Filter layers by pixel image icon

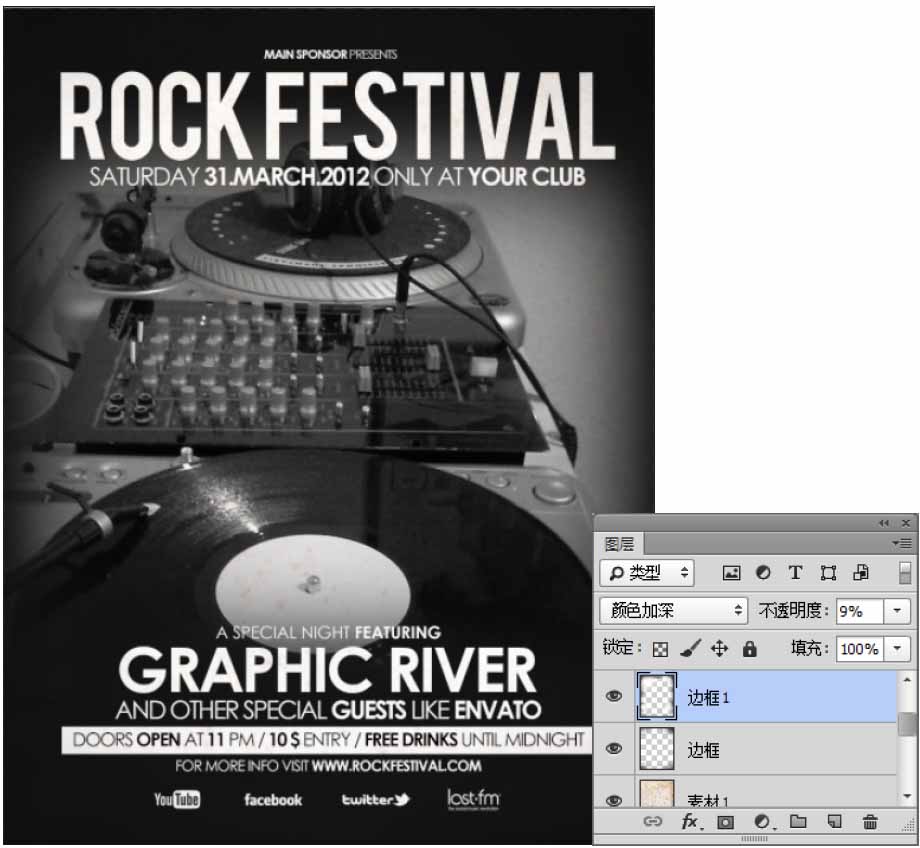click(x=731, y=573)
